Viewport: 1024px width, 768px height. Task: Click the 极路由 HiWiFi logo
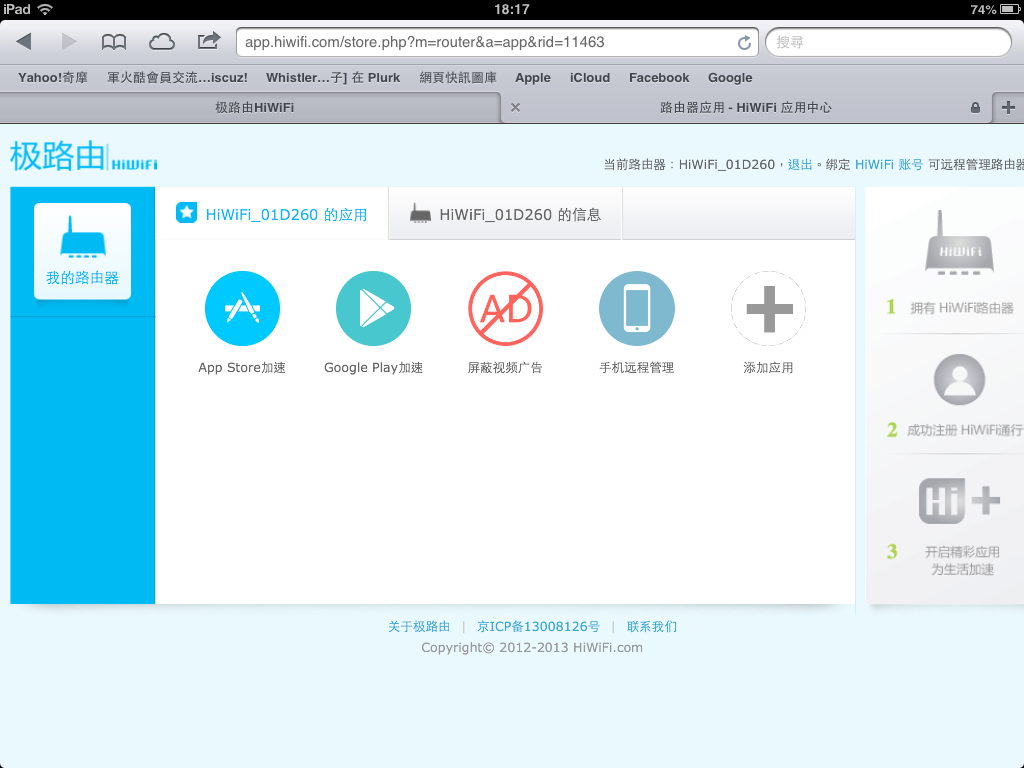tap(84, 157)
